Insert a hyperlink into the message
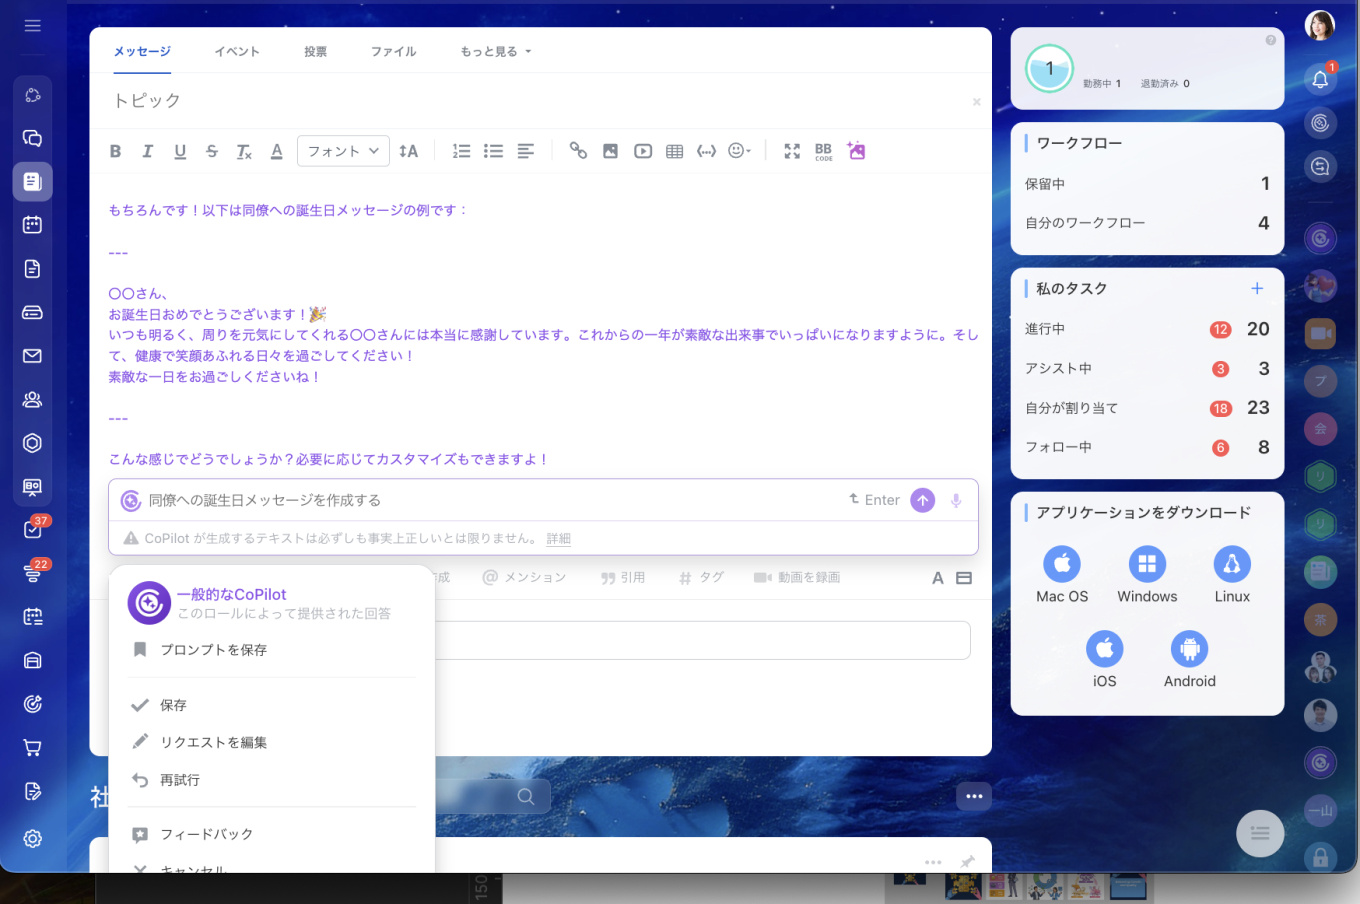 coord(579,151)
